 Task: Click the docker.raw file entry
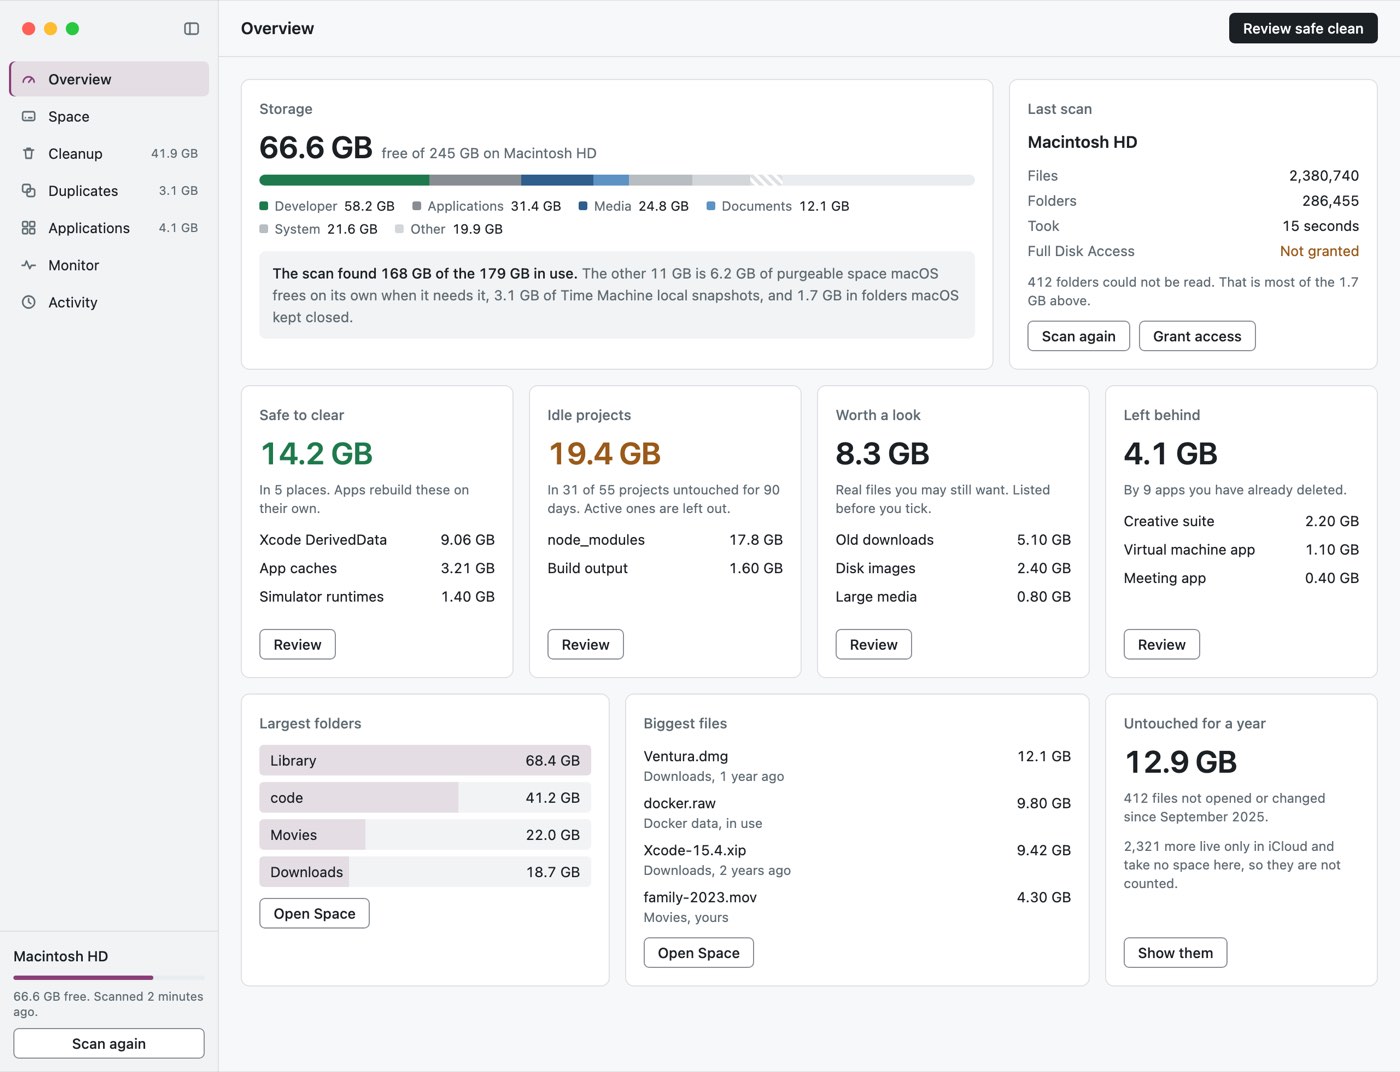(x=857, y=813)
